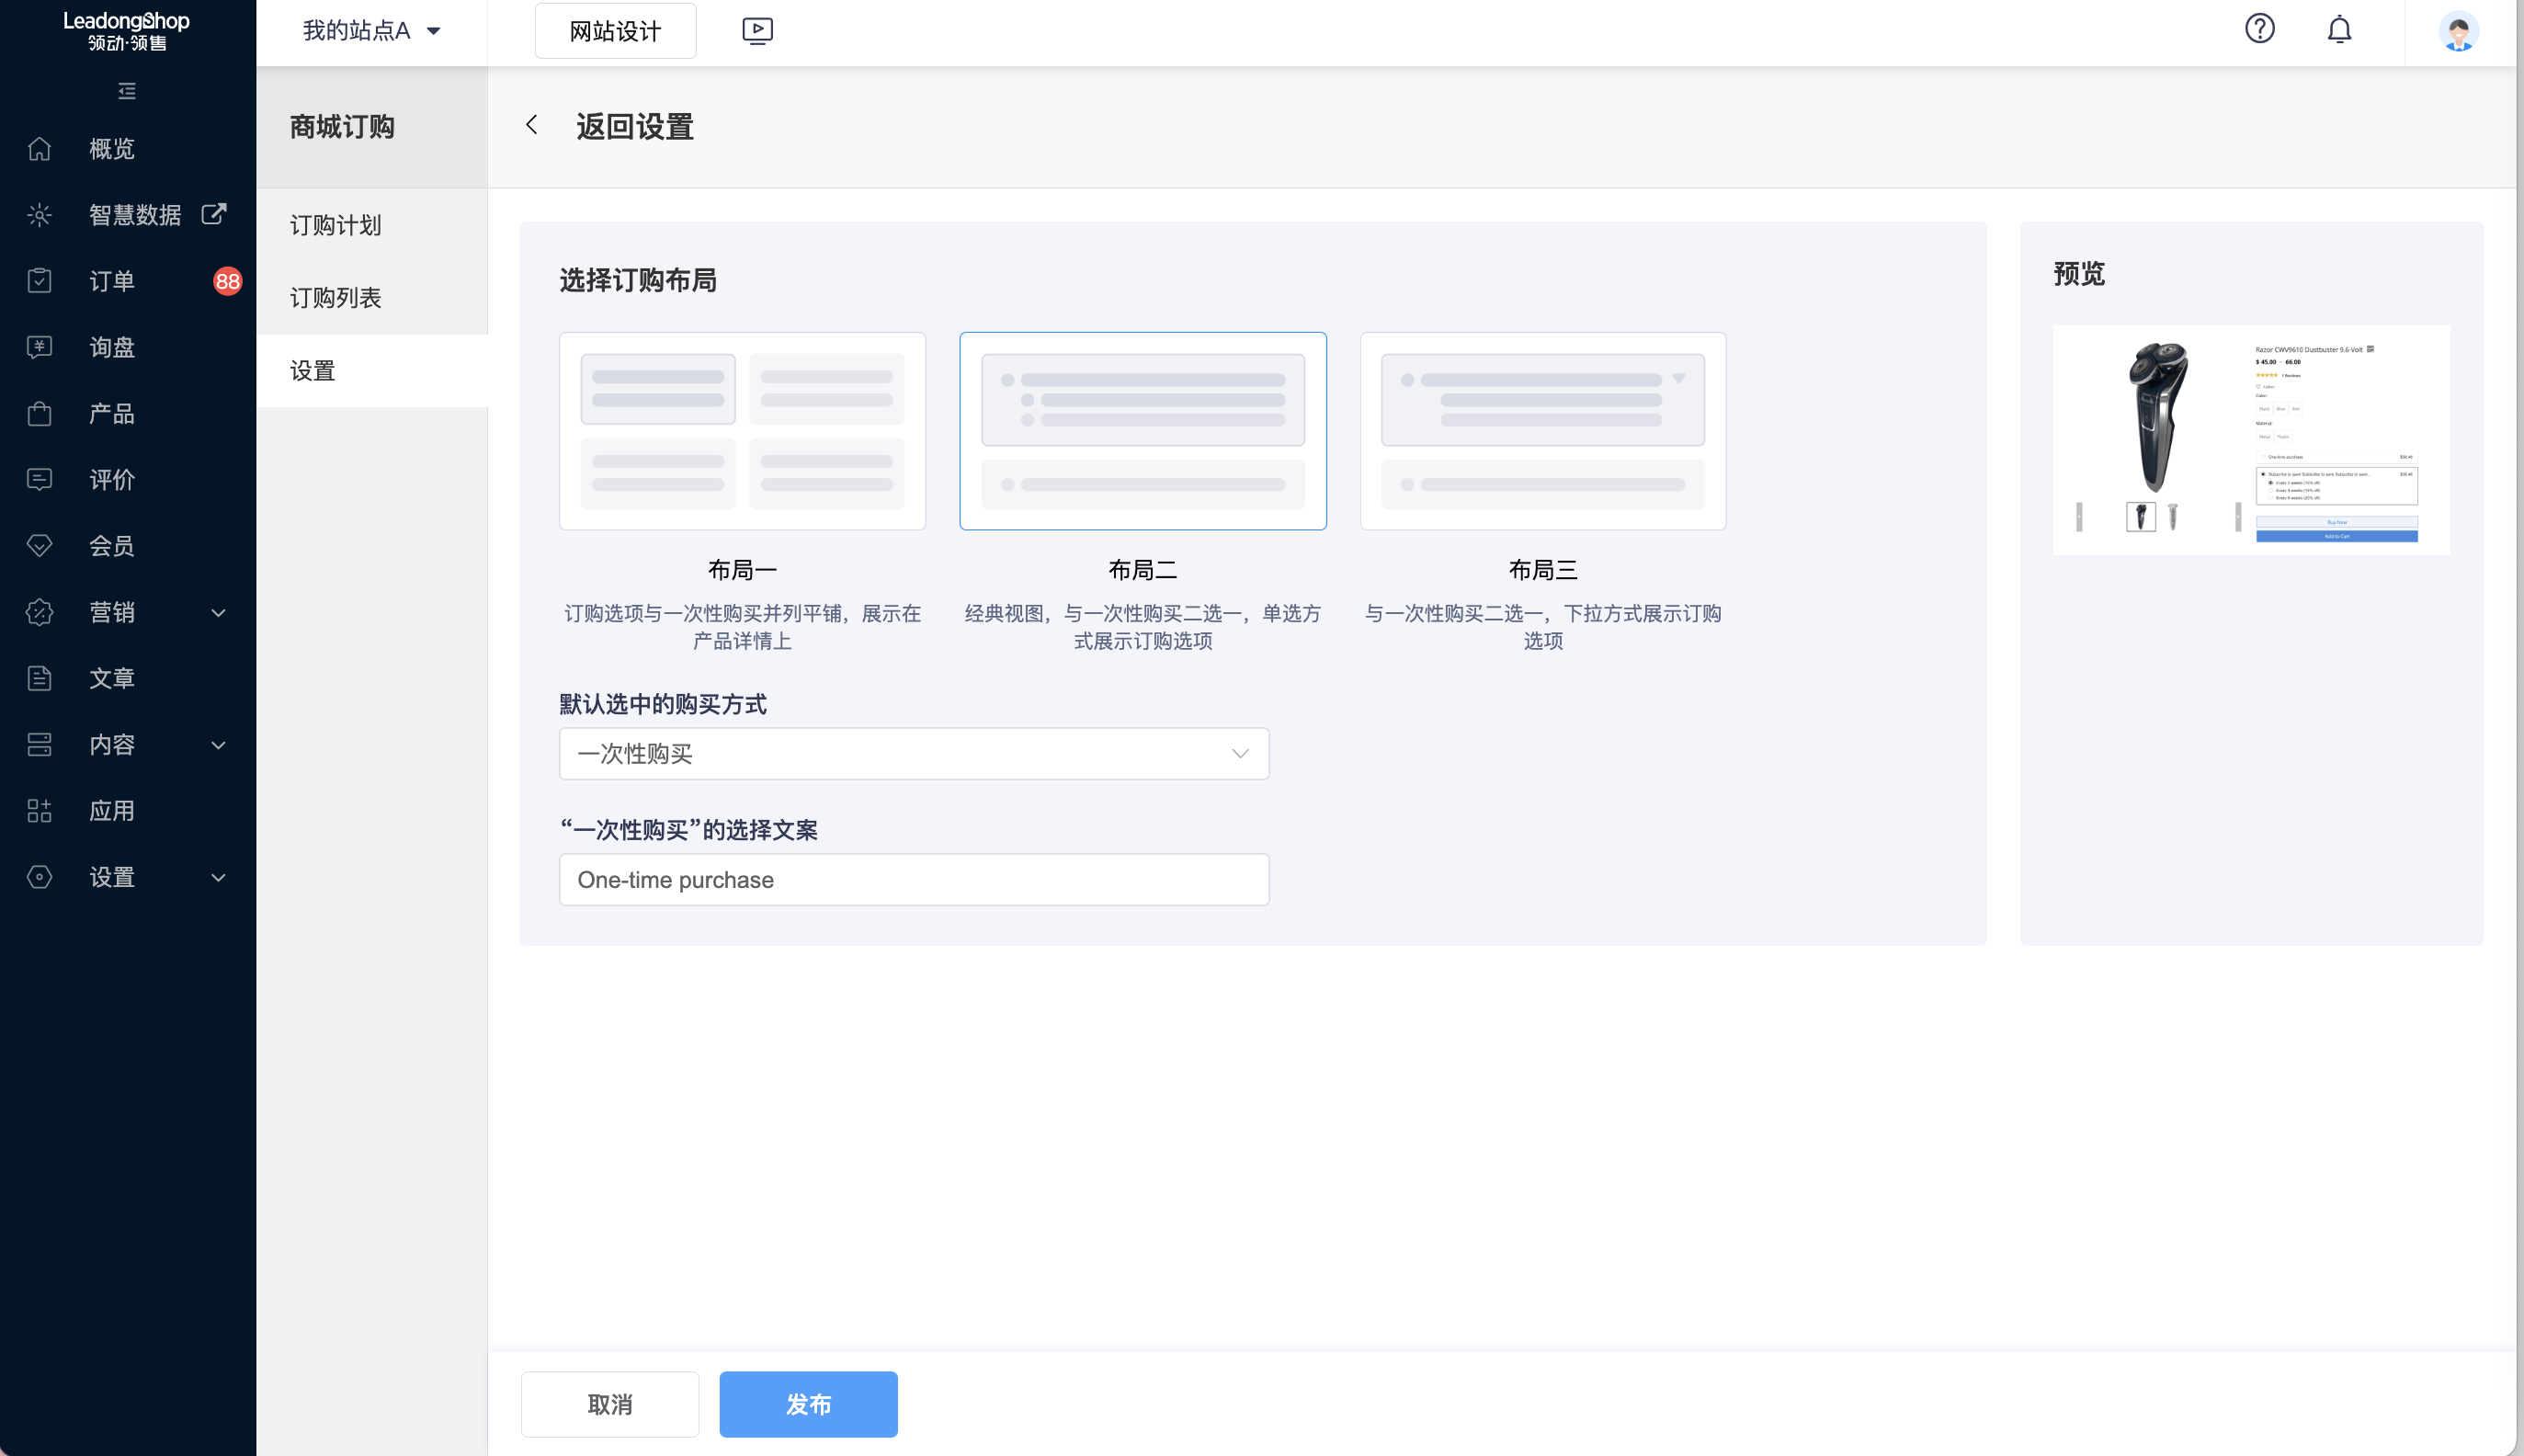Open the 评价 reviews section

tap(110, 480)
